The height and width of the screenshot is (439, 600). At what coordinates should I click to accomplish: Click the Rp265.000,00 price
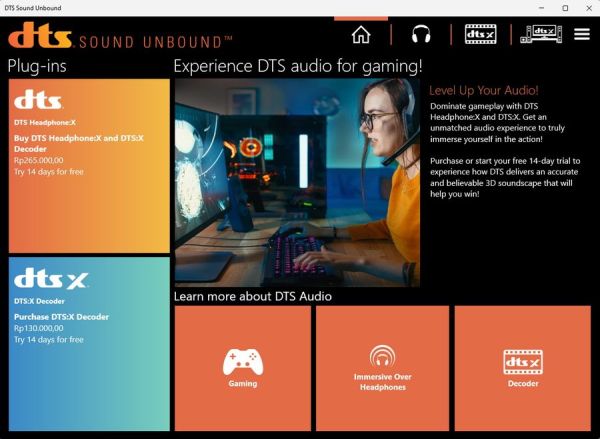39,160
